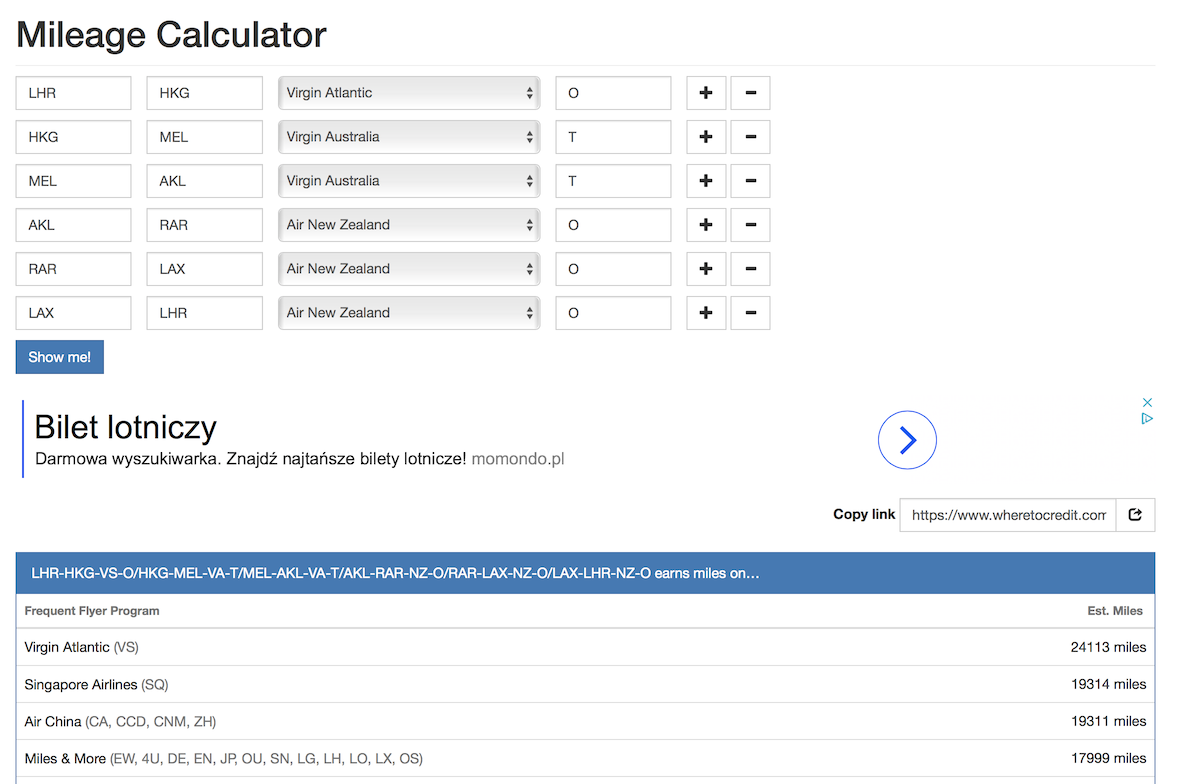Click the Mileage Calculator page heading

point(171,35)
